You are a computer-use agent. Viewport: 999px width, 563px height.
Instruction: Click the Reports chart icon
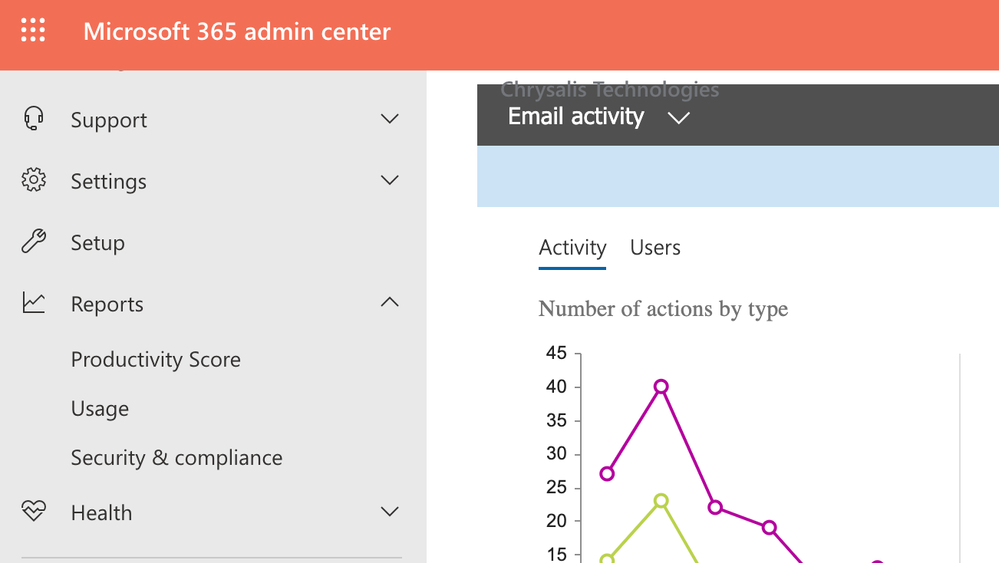coord(34,303)
